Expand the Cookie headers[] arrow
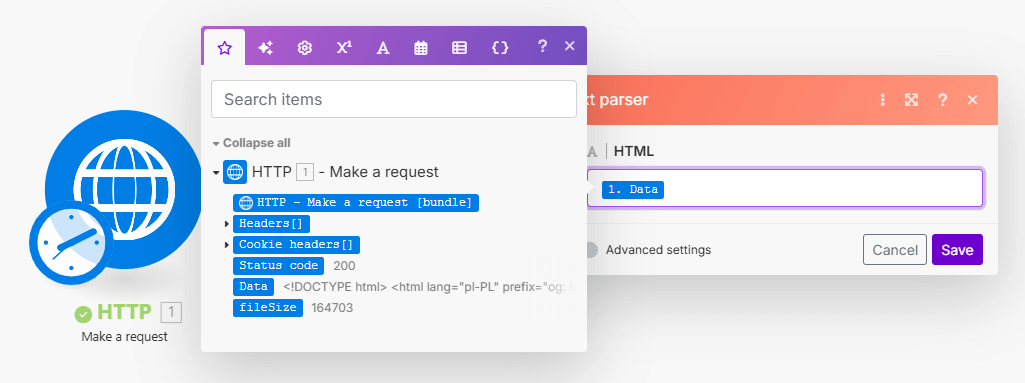This screenshot has height=383, width=1025. click(x=226, y=245)
